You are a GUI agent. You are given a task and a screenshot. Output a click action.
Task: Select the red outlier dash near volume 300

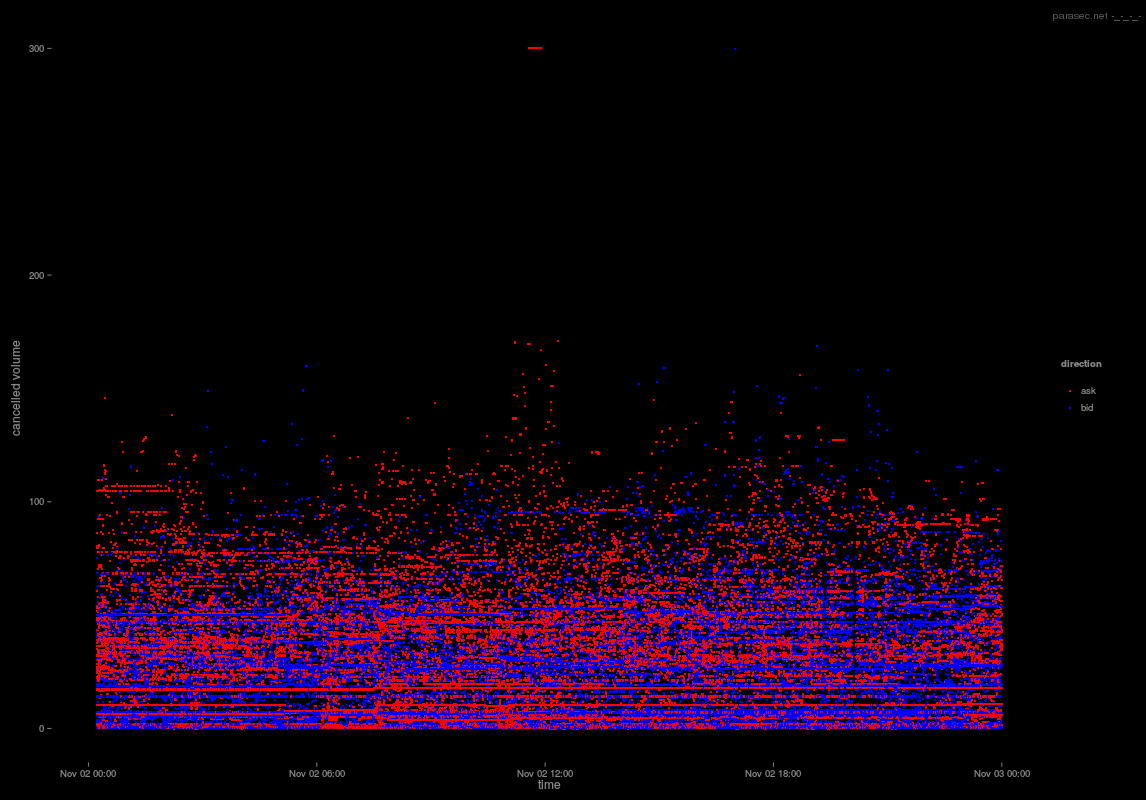pos(534,47)
